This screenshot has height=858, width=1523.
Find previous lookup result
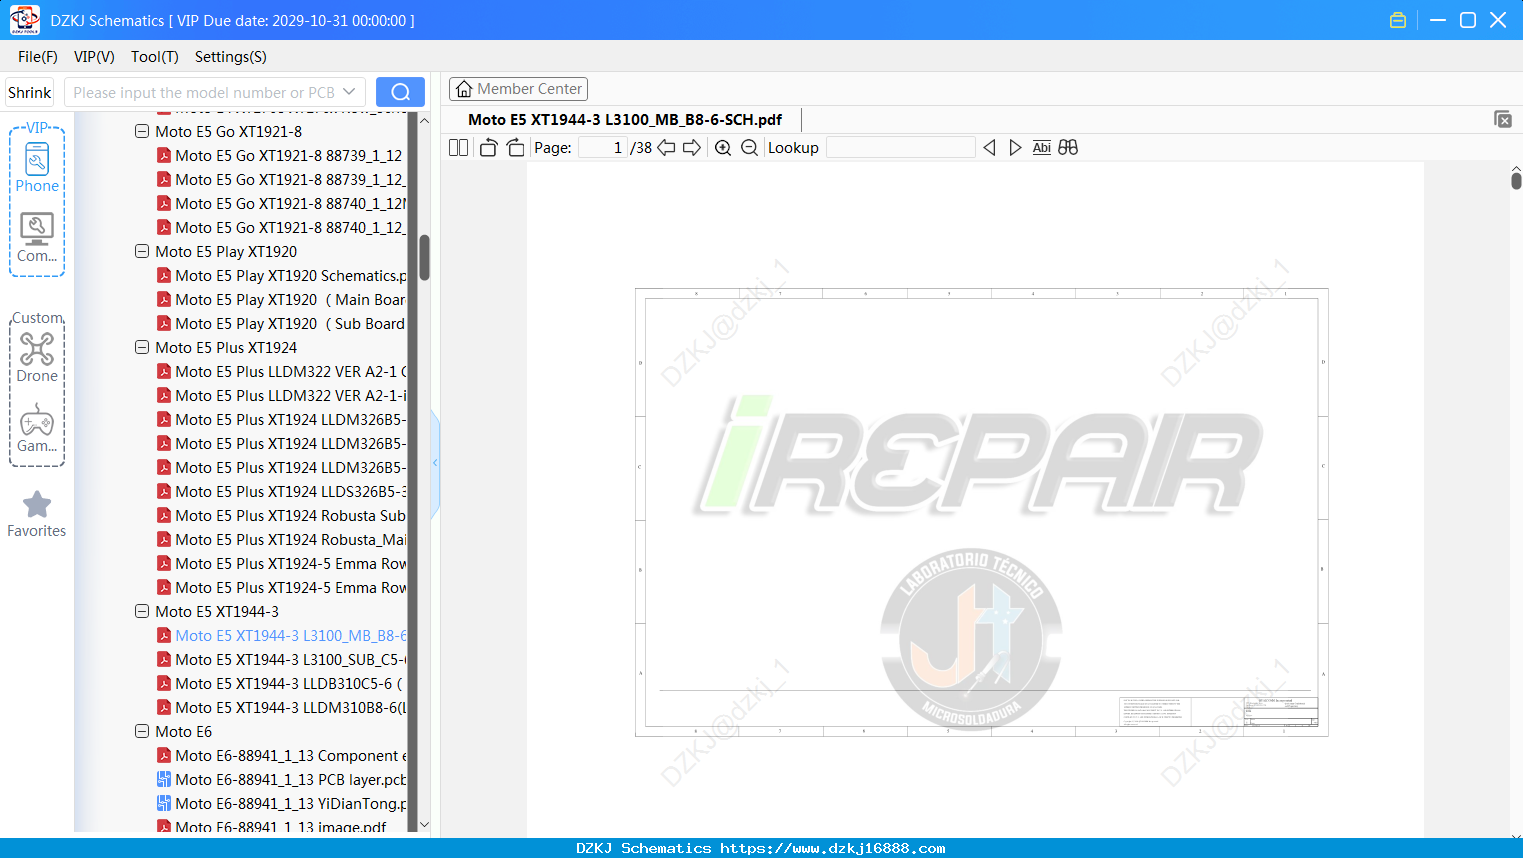pyautogui.click(x=989, y=147)
